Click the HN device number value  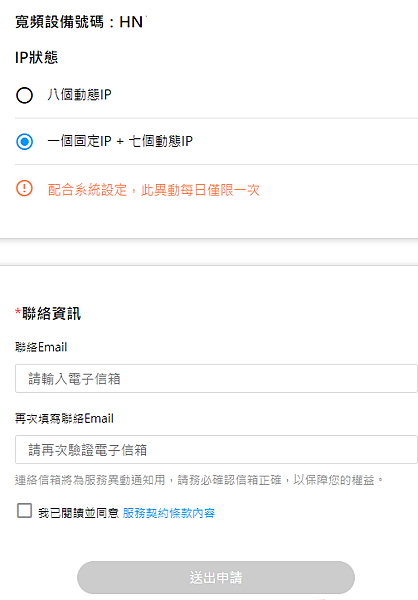coord(132,22)
